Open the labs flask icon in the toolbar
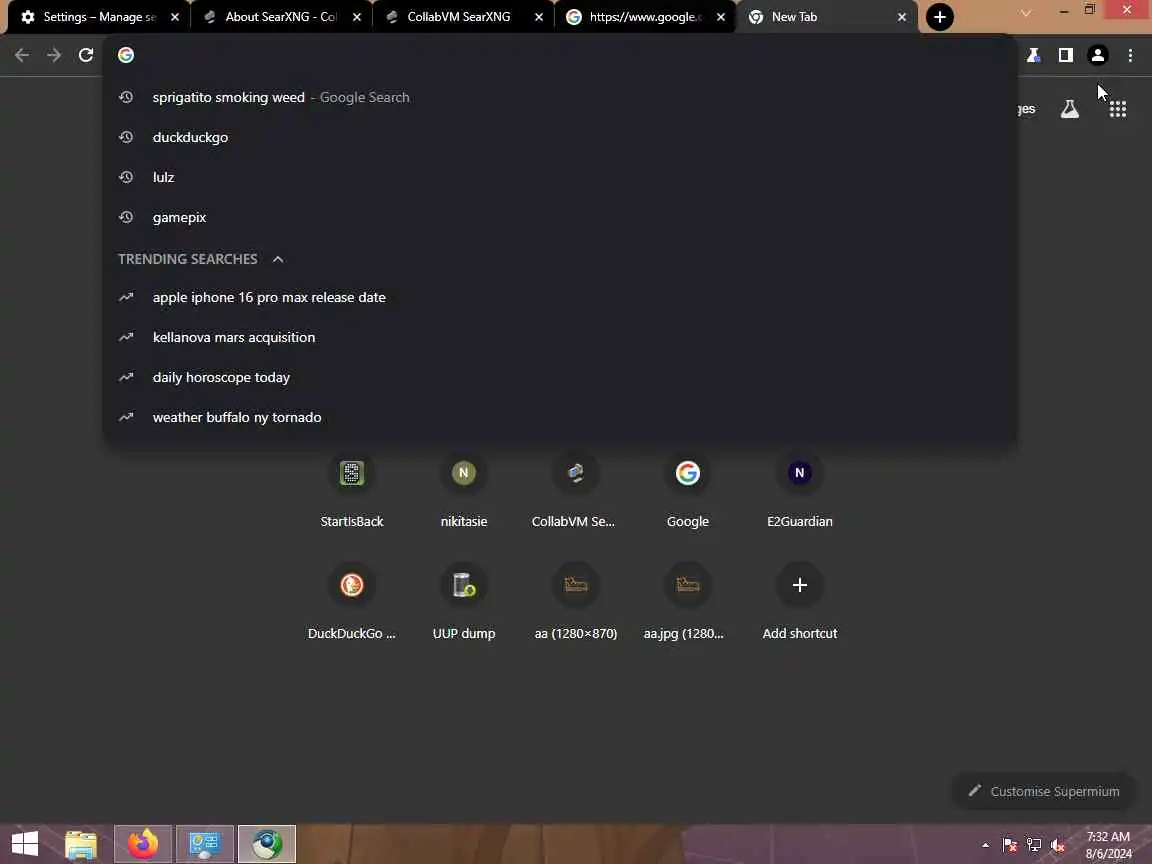The image size is (1152, 864). 1034,55
